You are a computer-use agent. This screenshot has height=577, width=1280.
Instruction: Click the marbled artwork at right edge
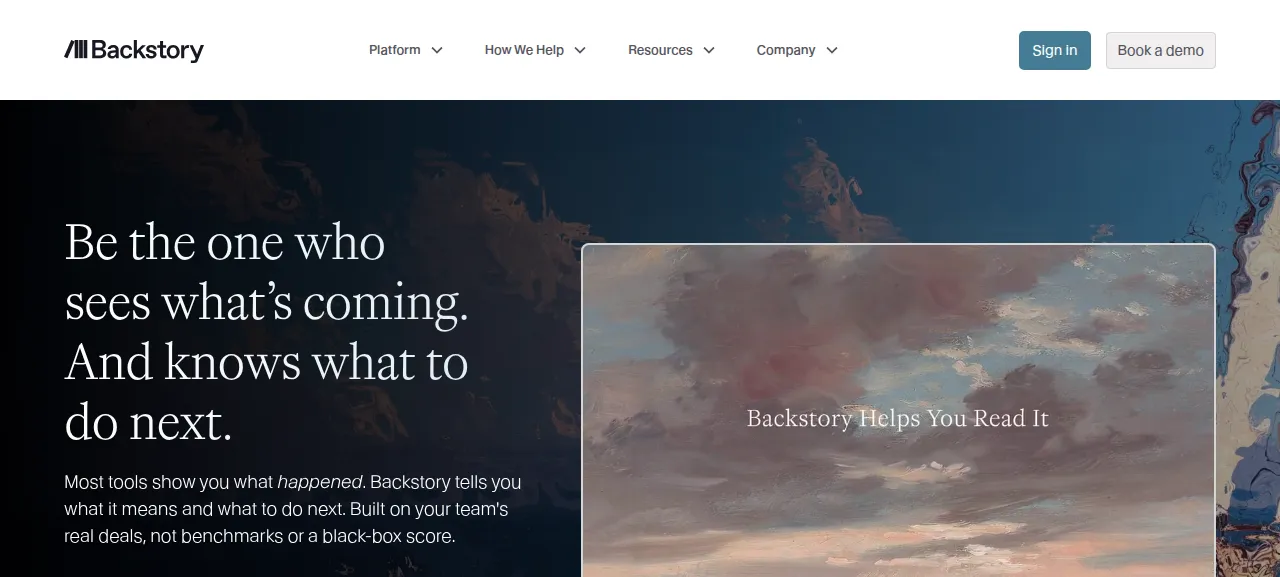(1249, 340)
